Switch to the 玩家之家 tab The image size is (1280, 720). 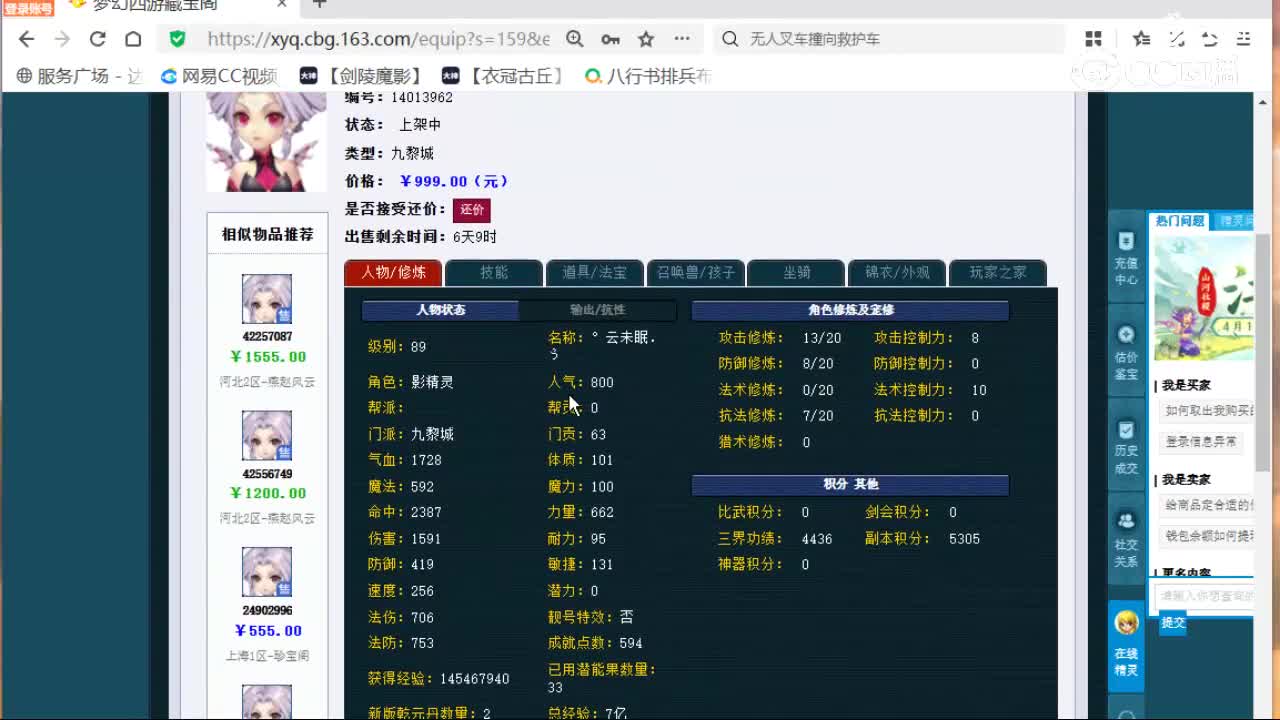click(998, 272)
